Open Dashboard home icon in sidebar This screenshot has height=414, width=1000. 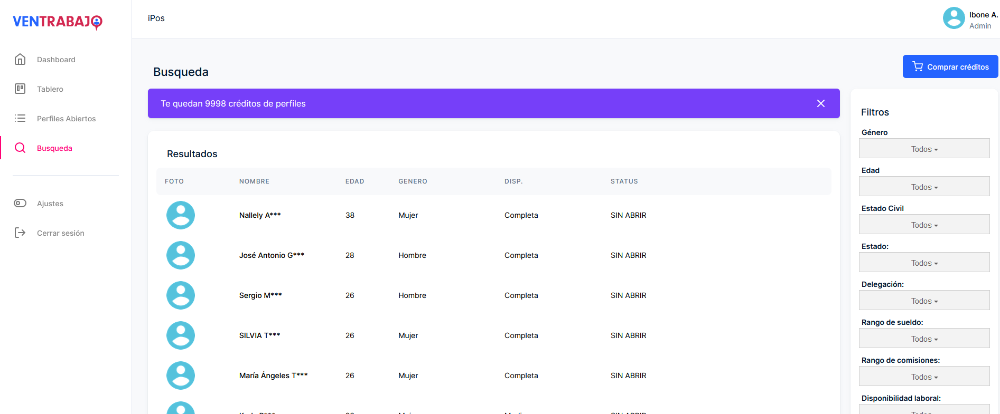(x=20, y=59)
